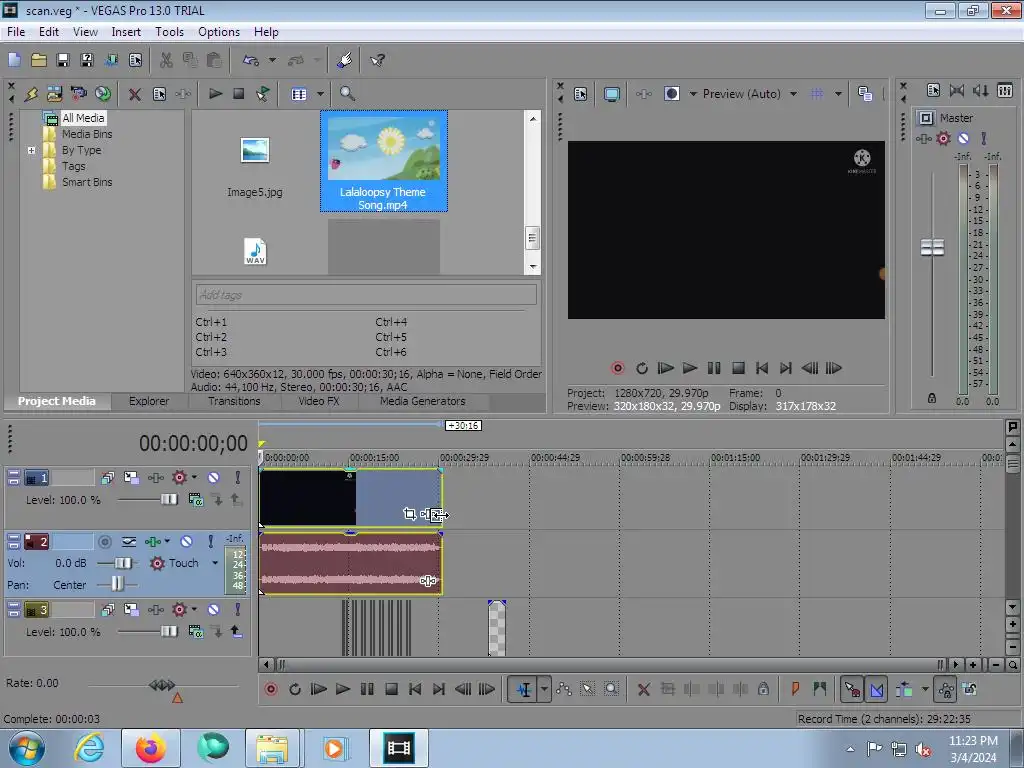Adjust track 2 Pan slider
Viewport: 1024px width, 768px height.
point(117,584)
